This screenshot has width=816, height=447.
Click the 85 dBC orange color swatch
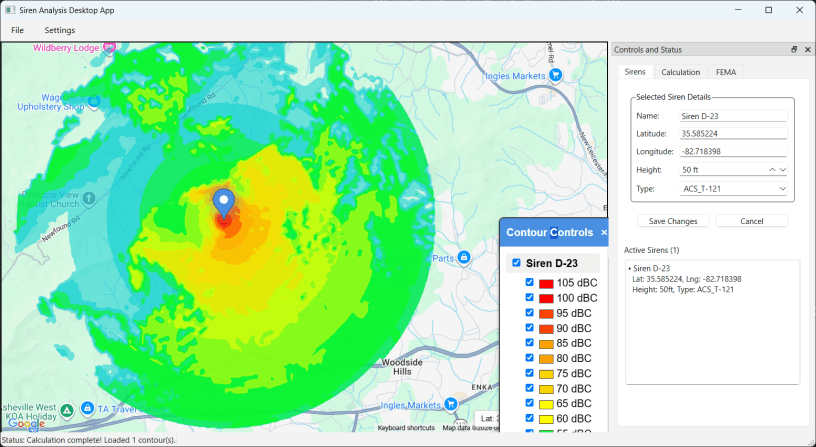pos(546,344)
